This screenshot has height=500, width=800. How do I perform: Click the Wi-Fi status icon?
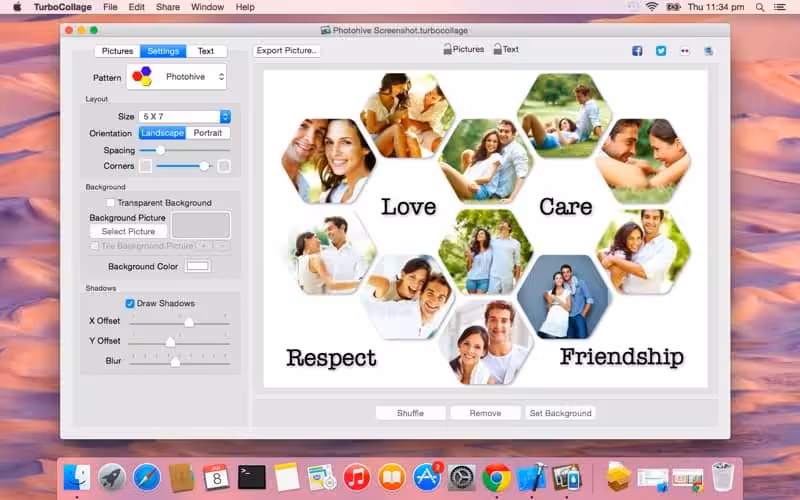coord(652,7)
